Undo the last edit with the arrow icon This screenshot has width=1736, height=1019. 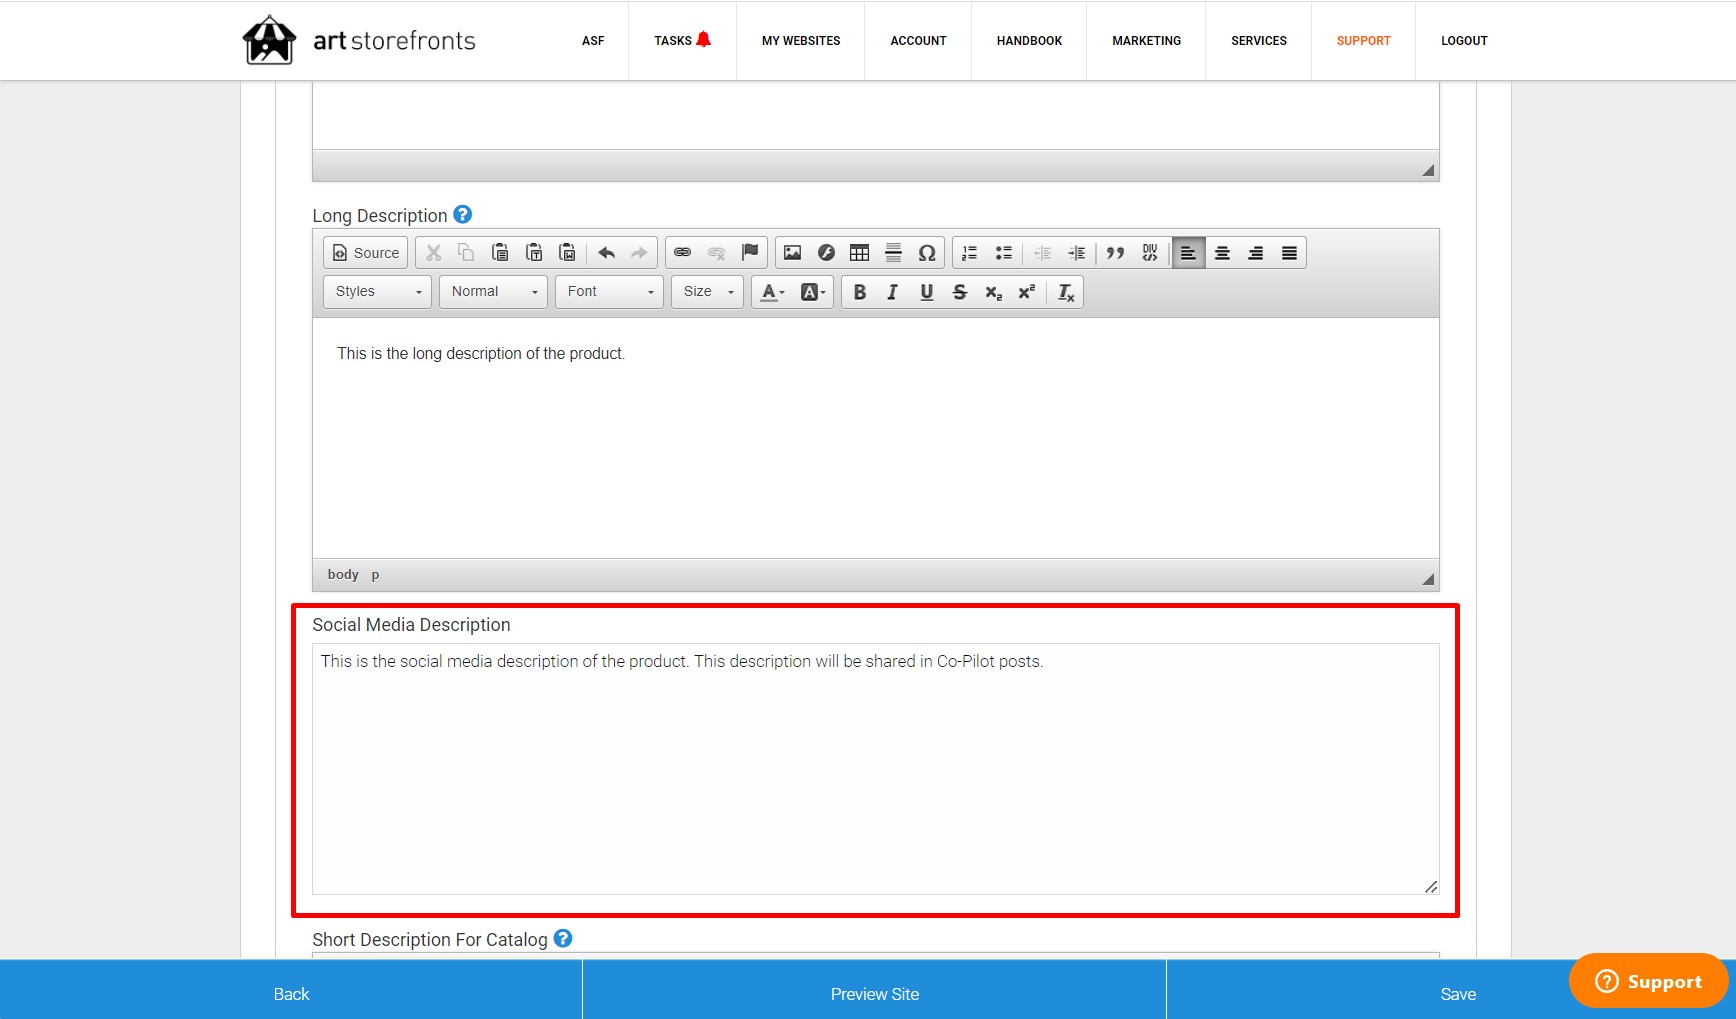(606, 253)
